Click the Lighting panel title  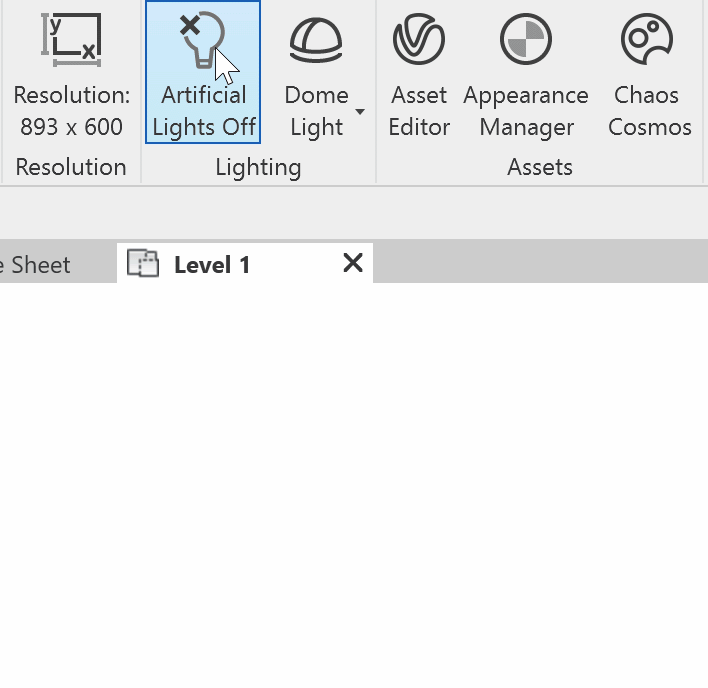click(x=258, y=168)
